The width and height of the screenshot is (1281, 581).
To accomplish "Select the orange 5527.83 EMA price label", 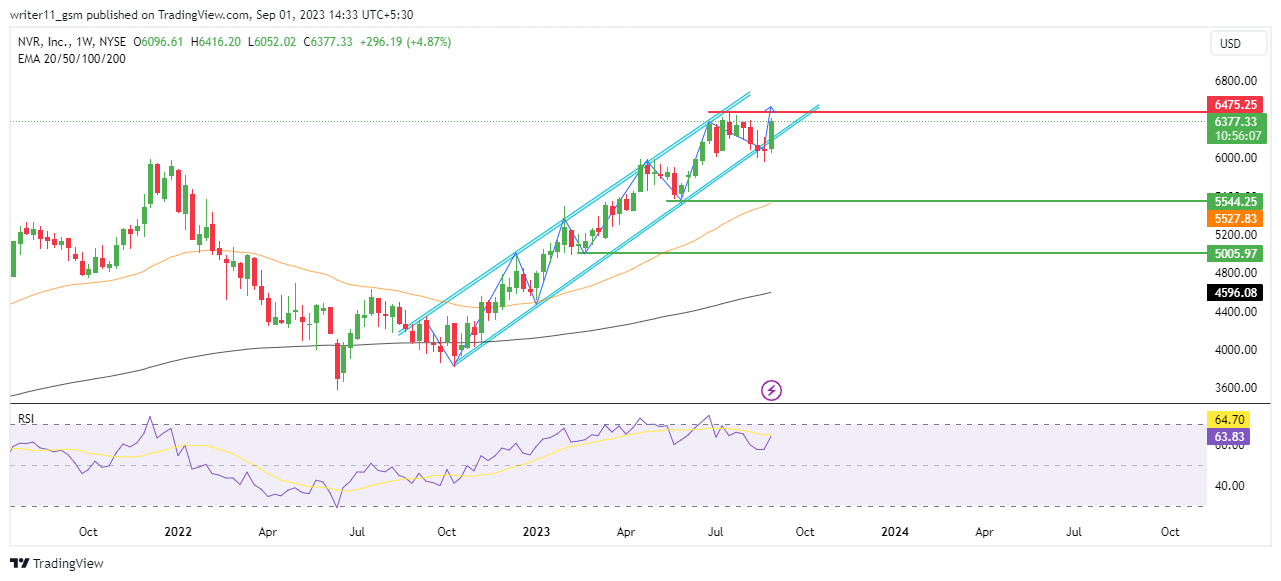I will pyautogui.click(x=1236, y=217).
